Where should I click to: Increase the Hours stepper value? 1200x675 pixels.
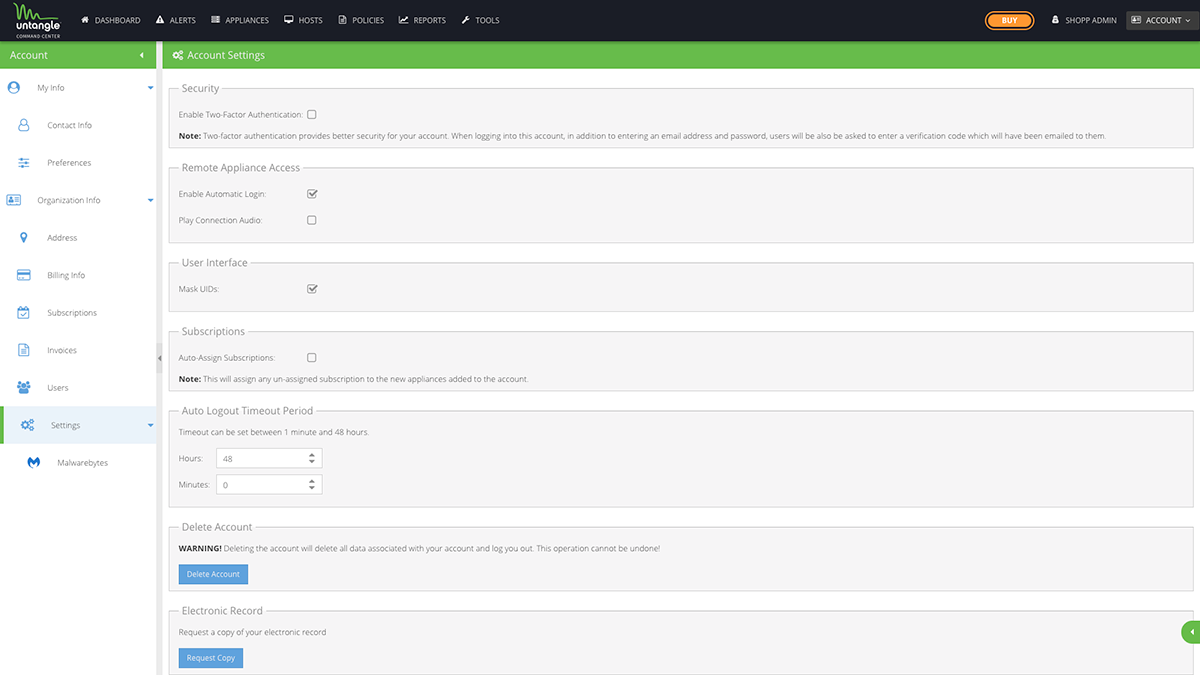312,454
